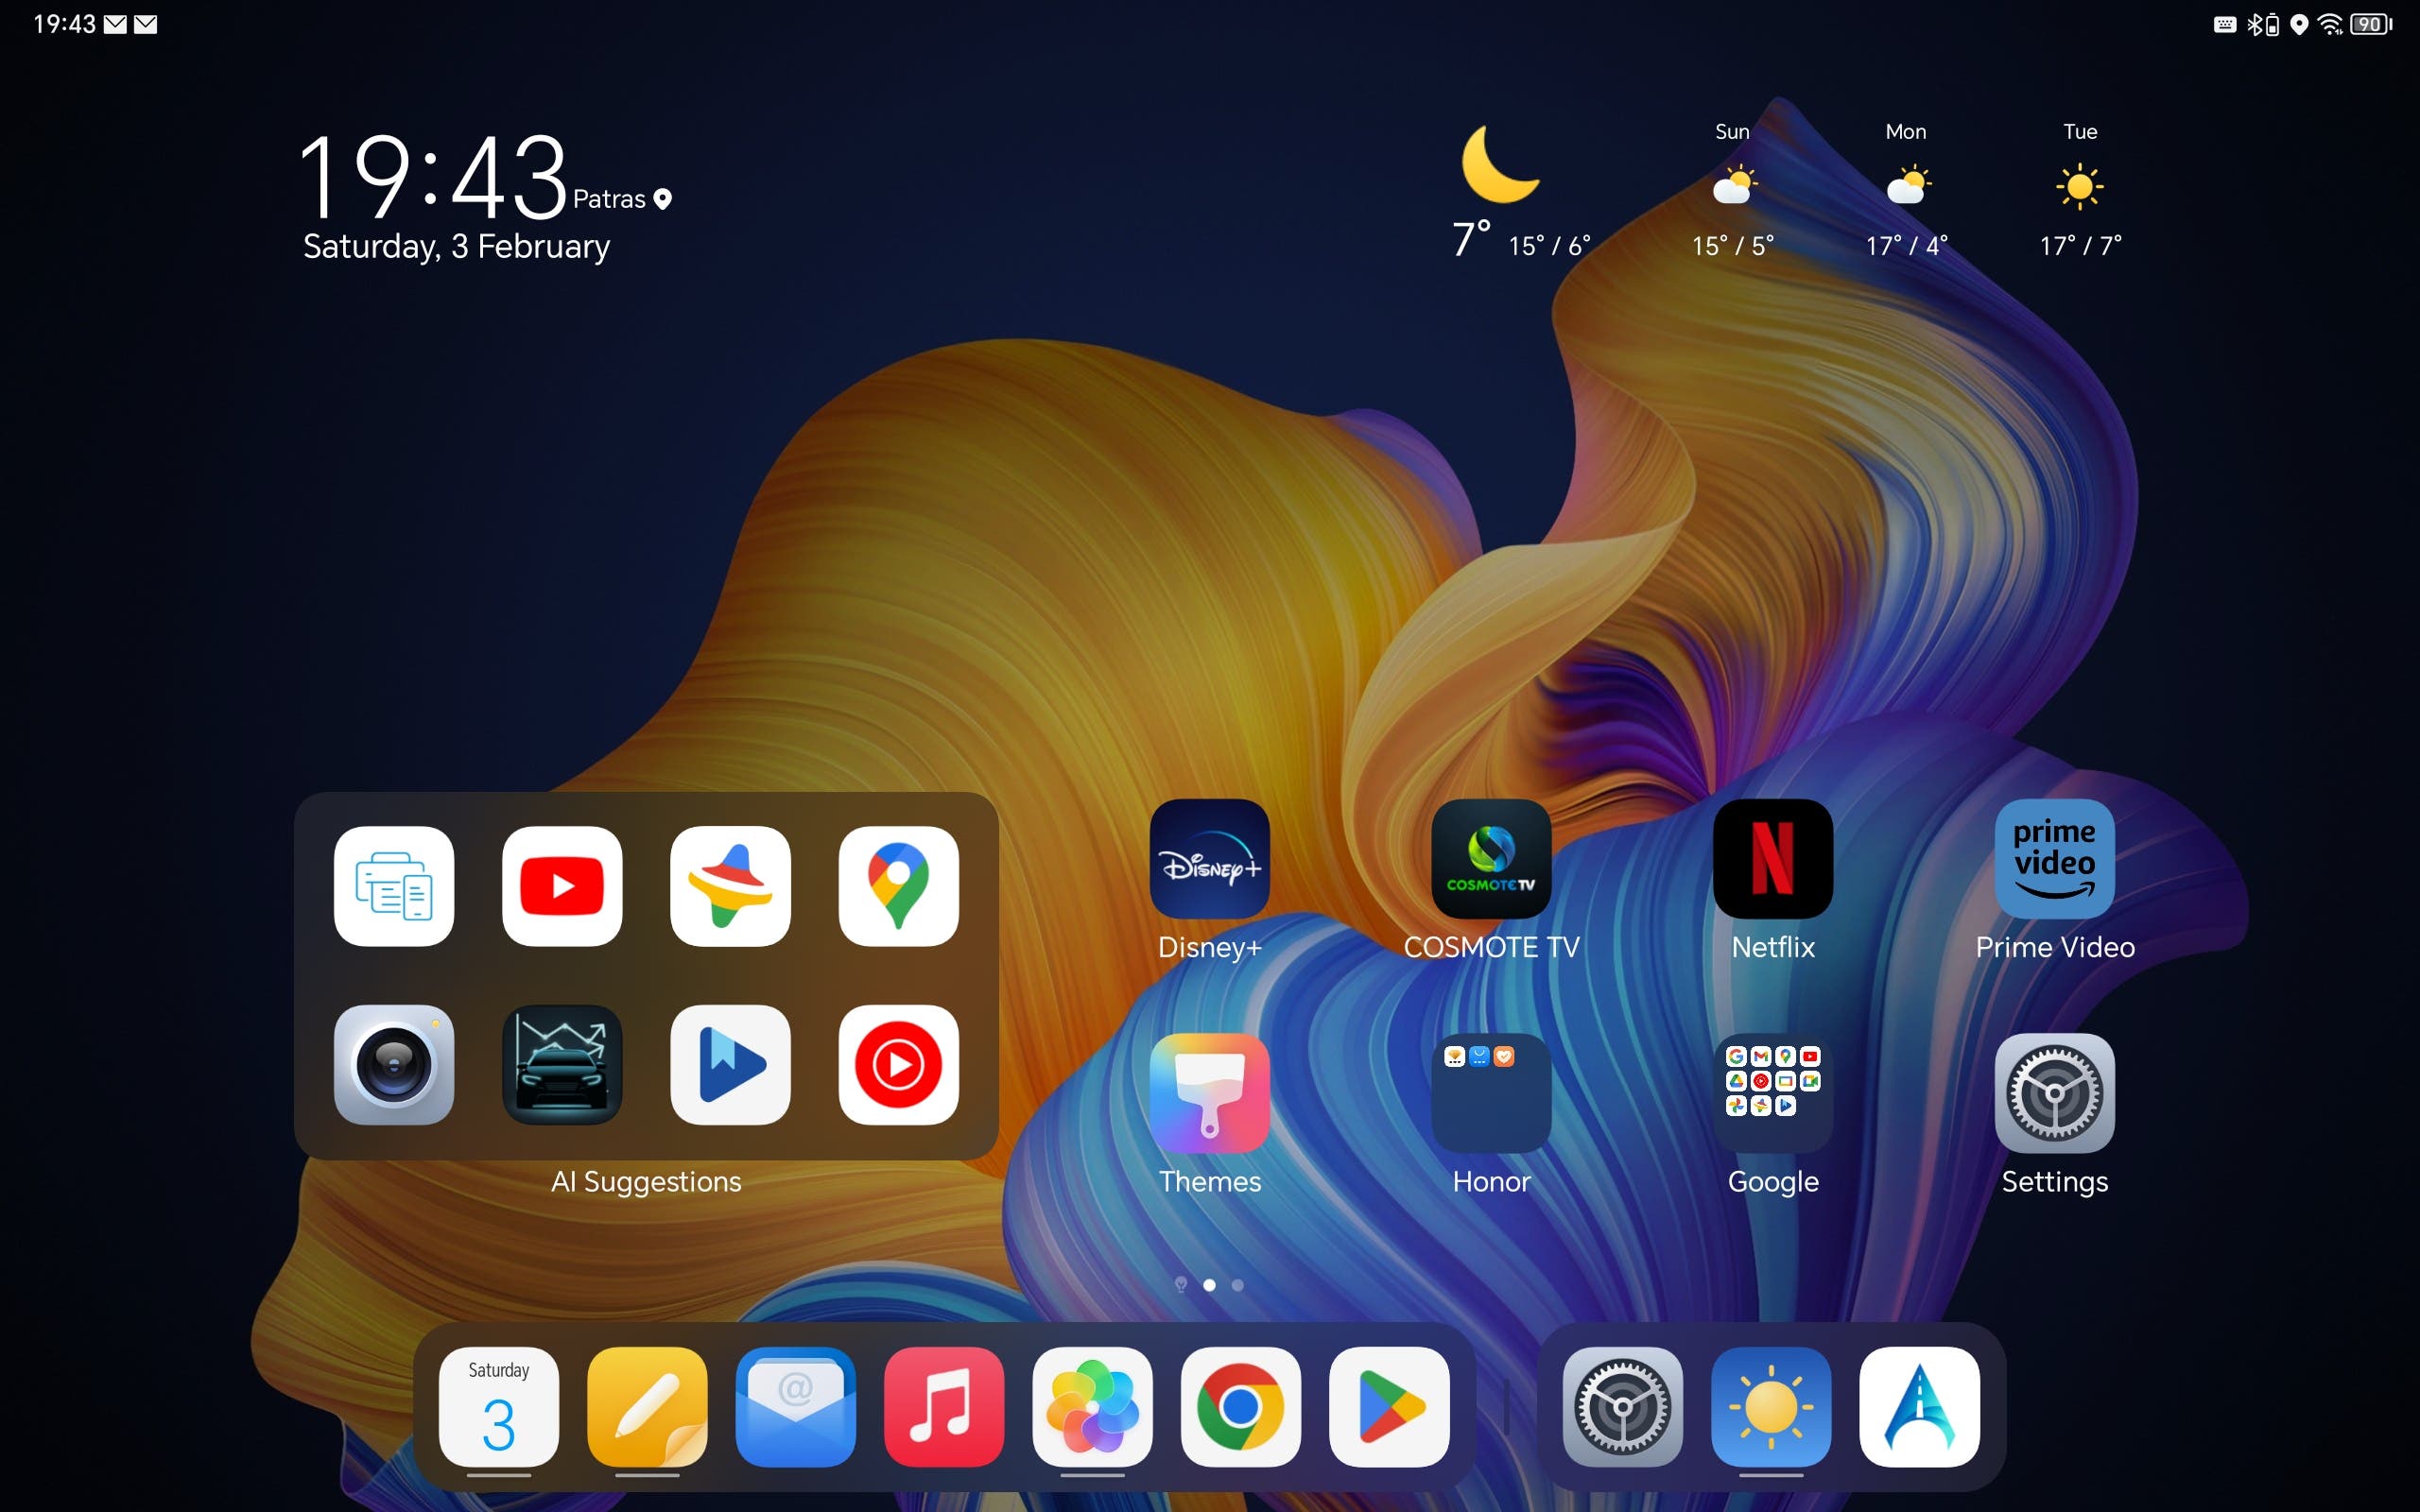The height and width of the screenshot is (1512, 2420).
Task: Open the Disney+ app
Action: [1209, 858]
